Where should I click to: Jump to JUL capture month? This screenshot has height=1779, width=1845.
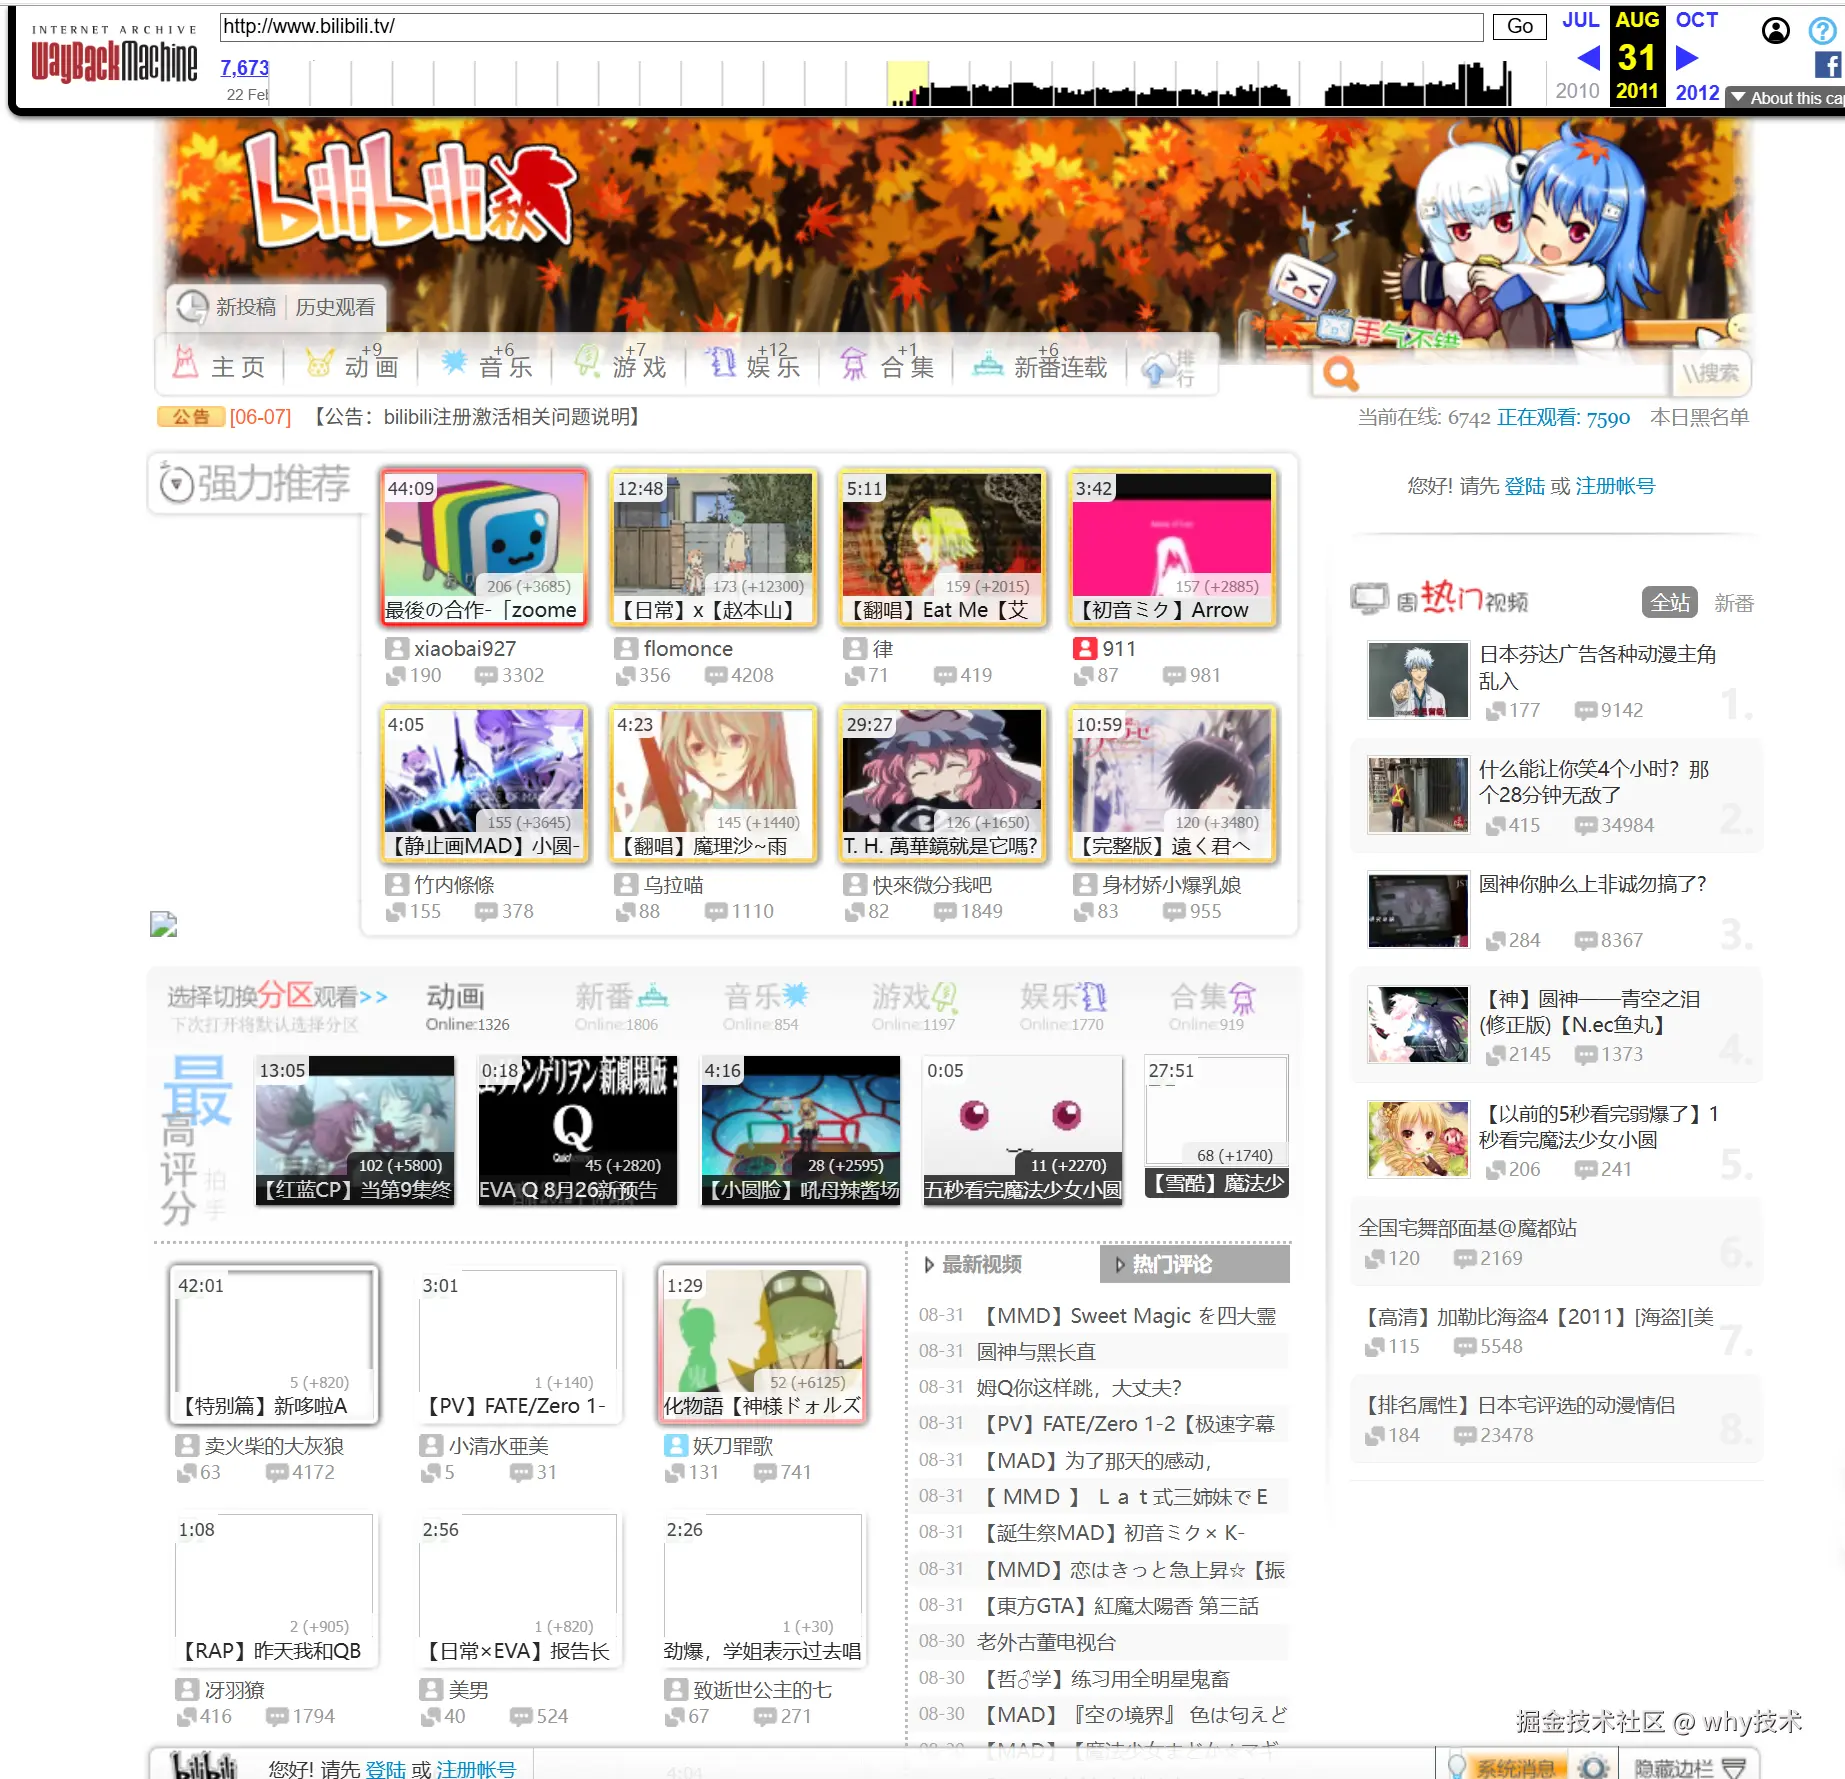pyautogui.click(x=1580, y=20)
